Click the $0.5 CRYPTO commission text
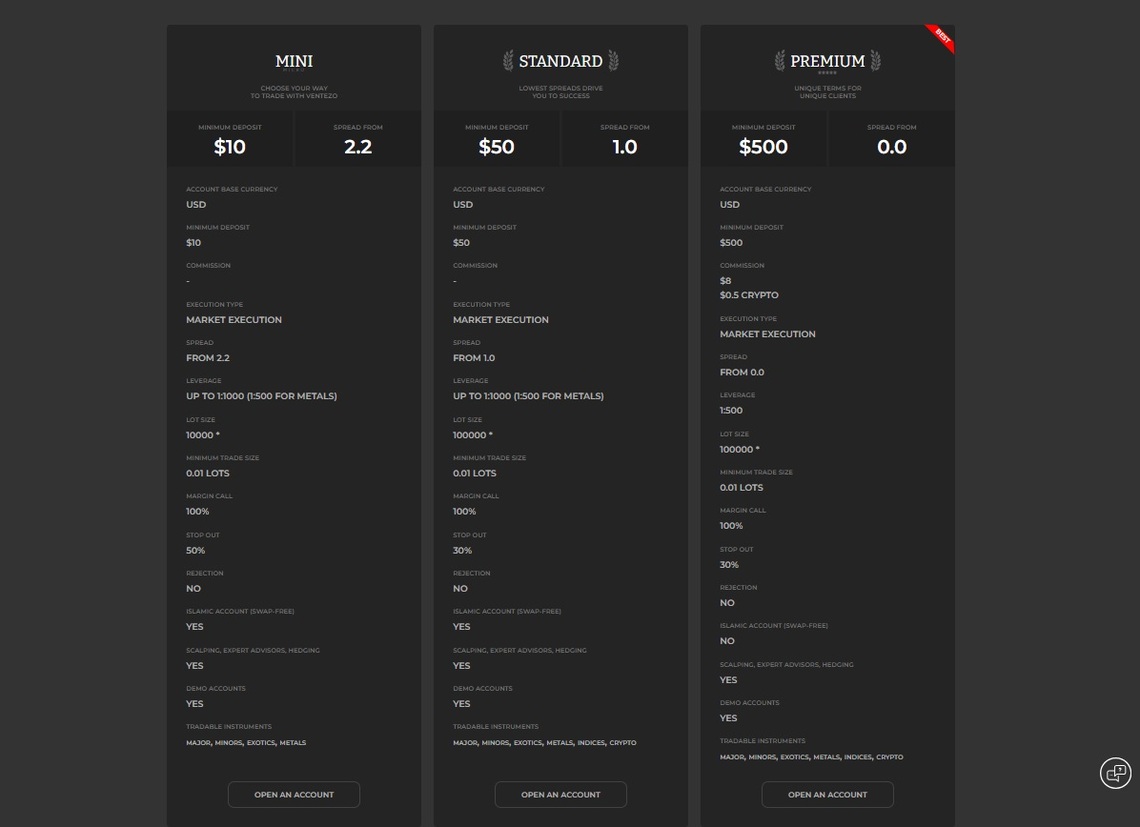Screen dimensions: 1140x827 (749, 295)
